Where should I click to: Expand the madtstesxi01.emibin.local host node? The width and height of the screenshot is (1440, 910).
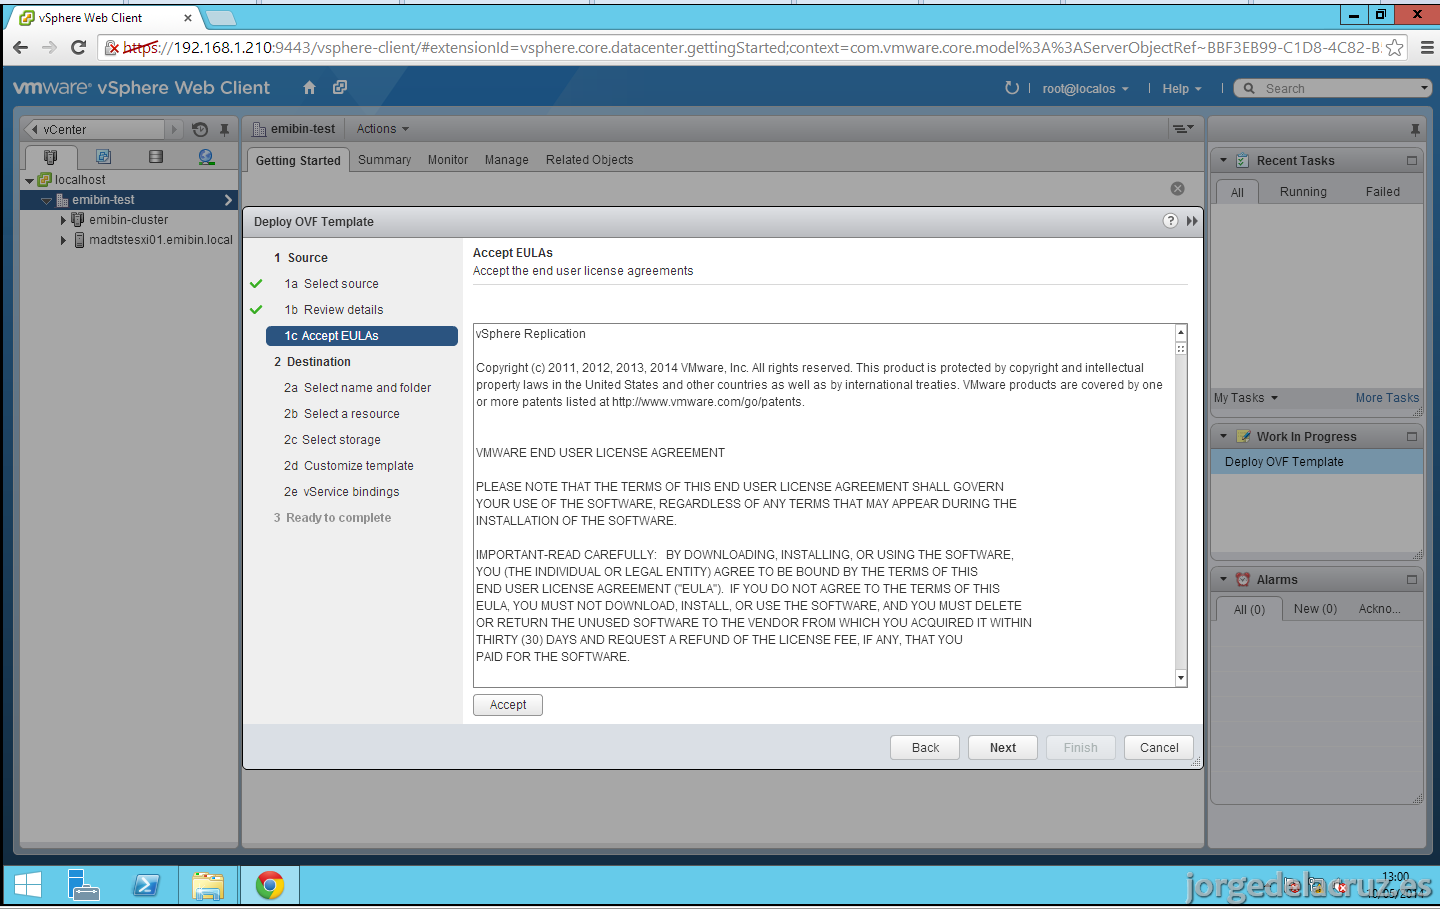pos(63,240)
